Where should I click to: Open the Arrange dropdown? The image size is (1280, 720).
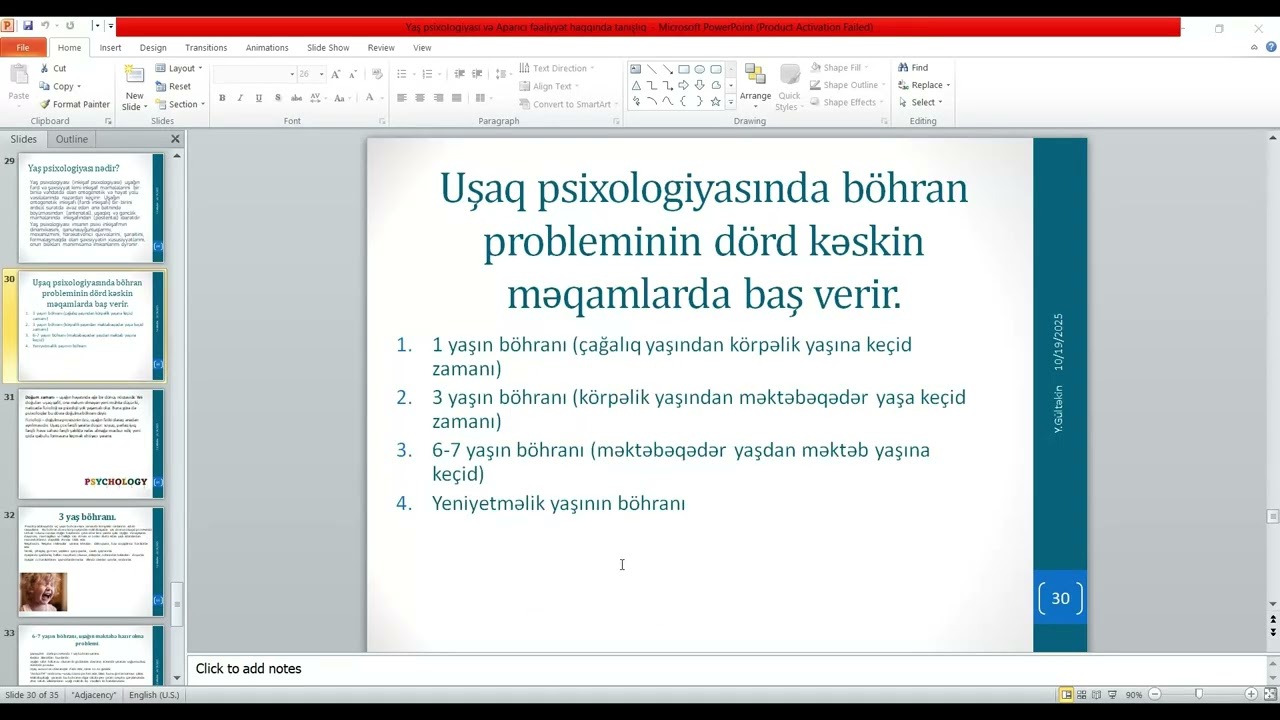click(x=755, y=86)
